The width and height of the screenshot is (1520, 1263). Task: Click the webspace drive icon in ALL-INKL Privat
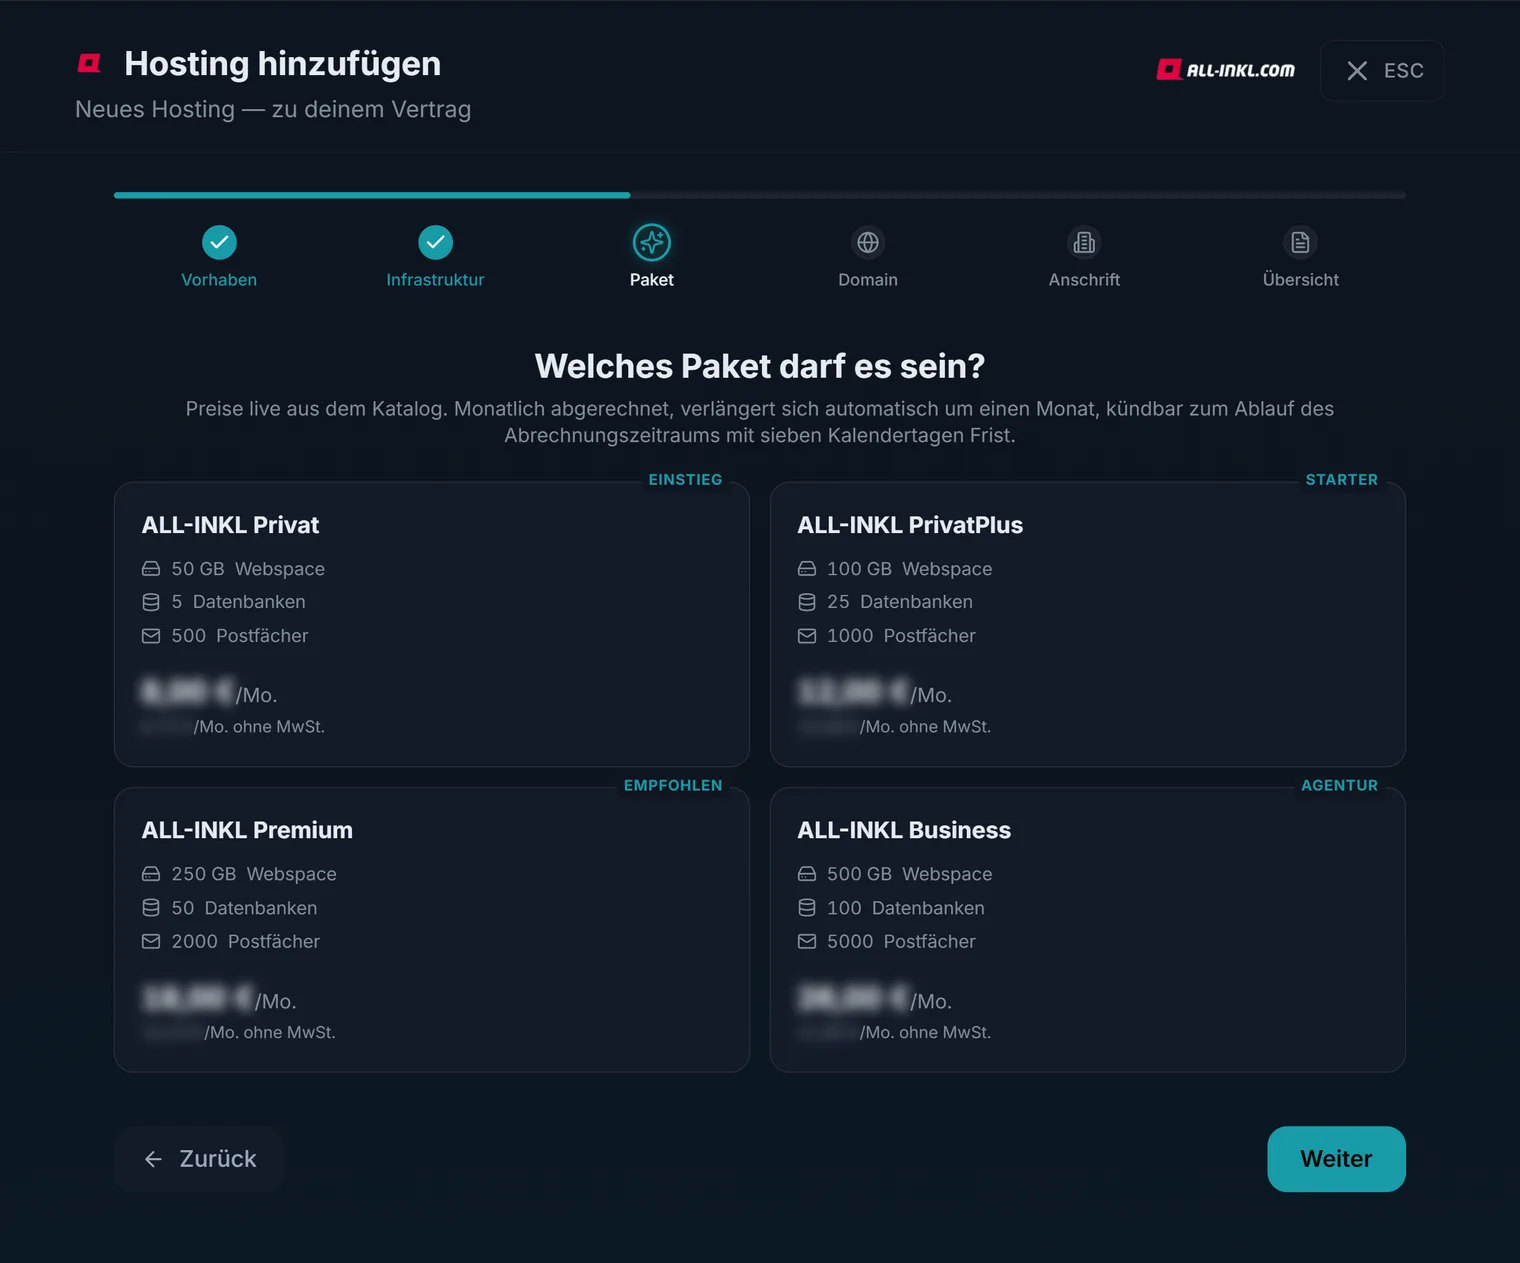point(151,569)
